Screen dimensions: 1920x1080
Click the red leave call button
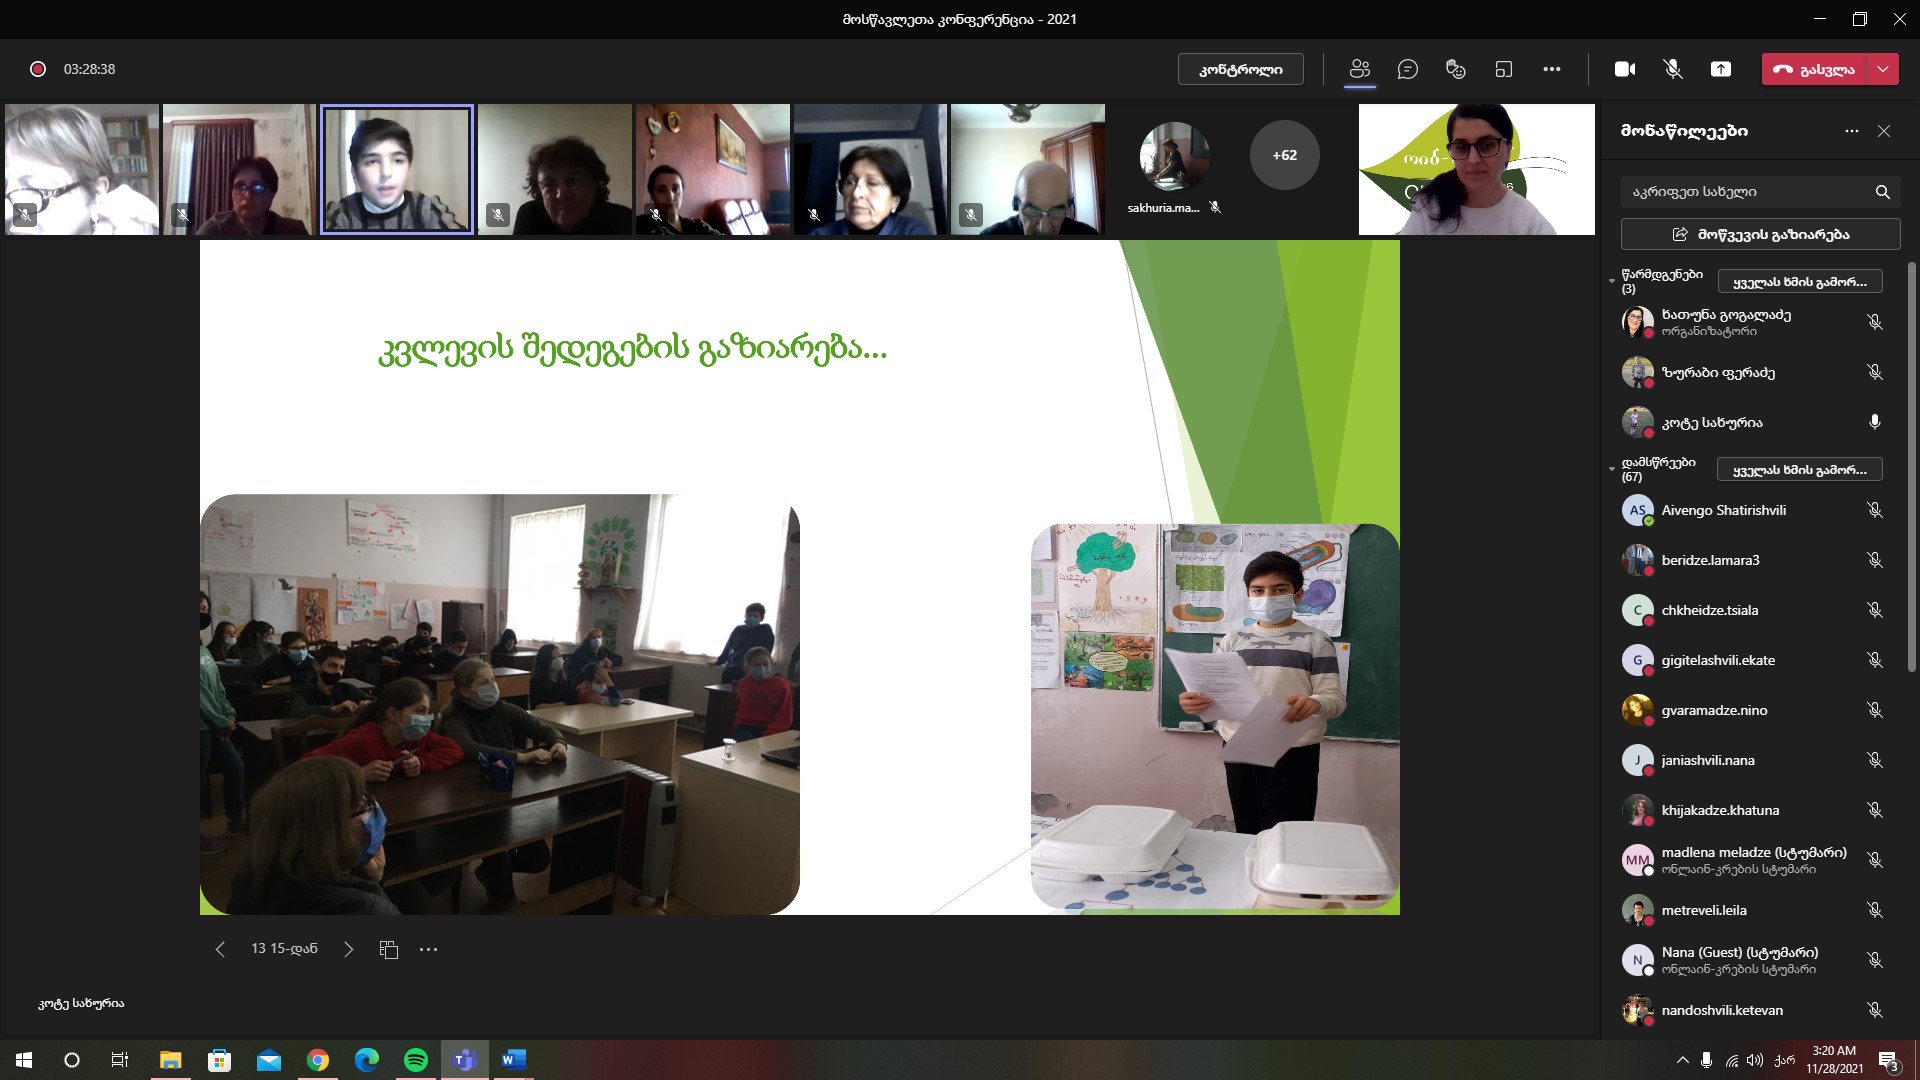point(1814,69)
